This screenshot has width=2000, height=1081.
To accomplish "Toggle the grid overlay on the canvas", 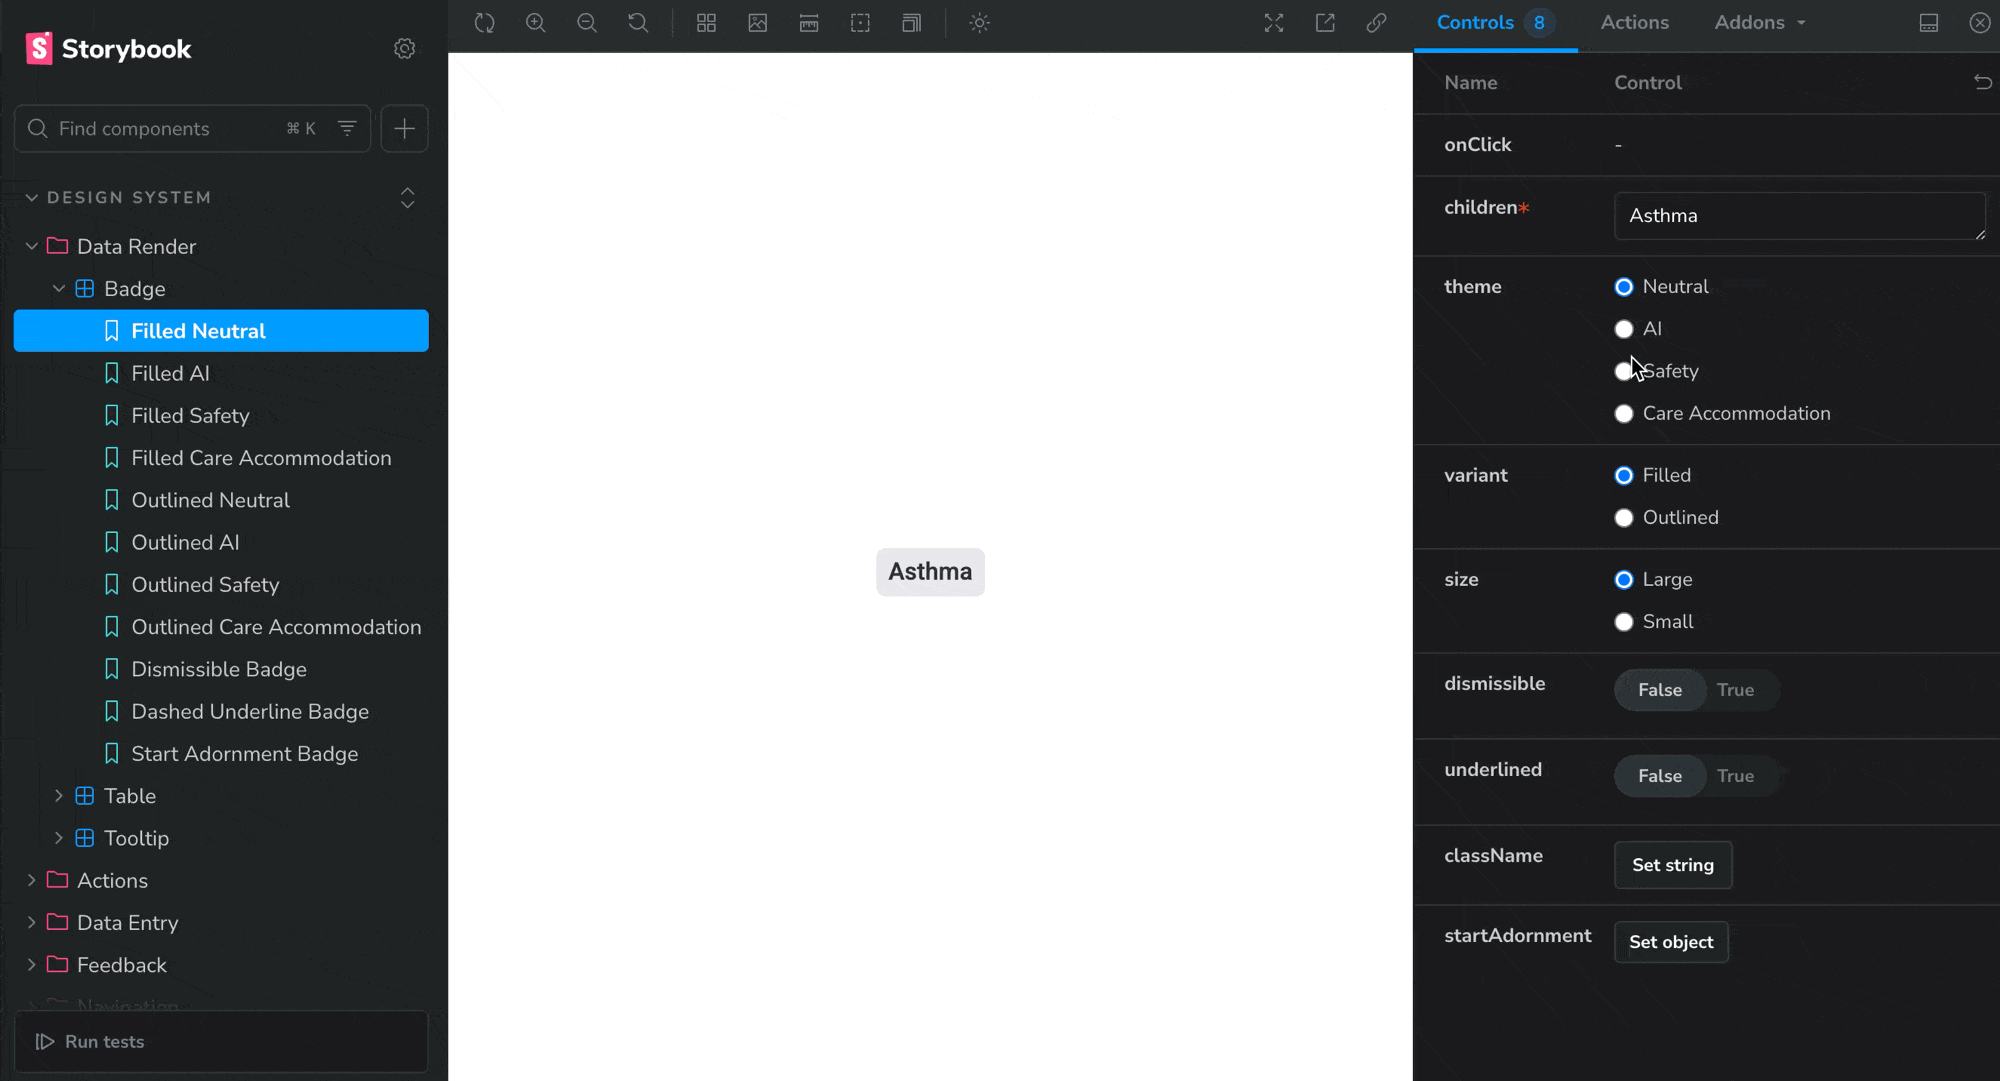I will pos(707,22).
